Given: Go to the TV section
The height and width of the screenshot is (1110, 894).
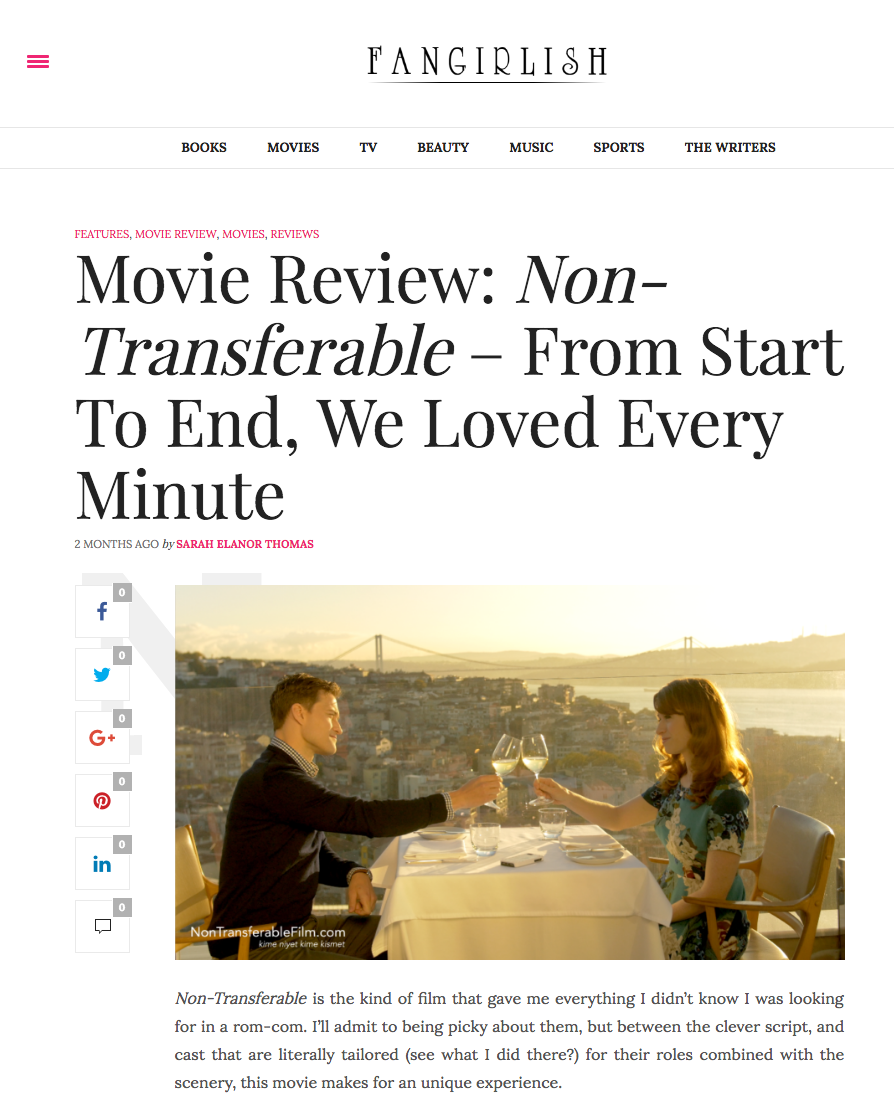Looking at the screenshot, I should coord(368,147).
